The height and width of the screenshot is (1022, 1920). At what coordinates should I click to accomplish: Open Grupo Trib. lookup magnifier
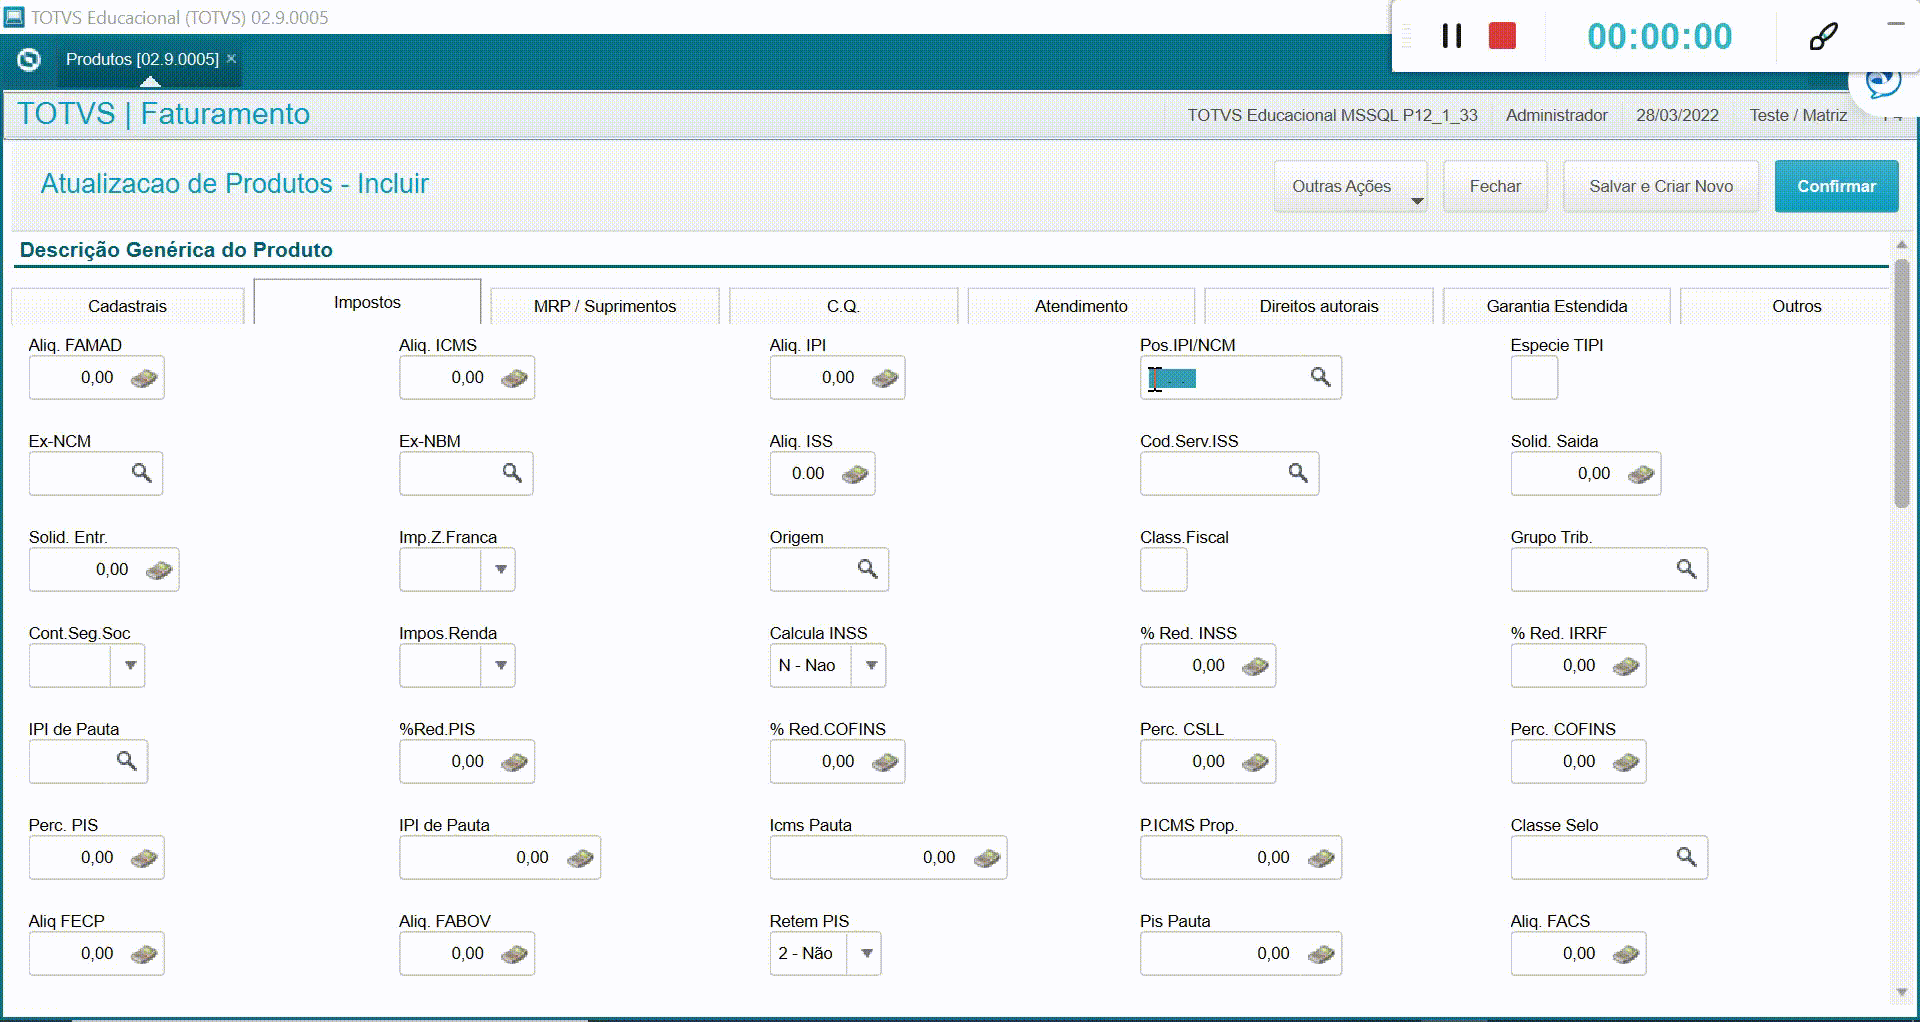tap(1687, 569)
